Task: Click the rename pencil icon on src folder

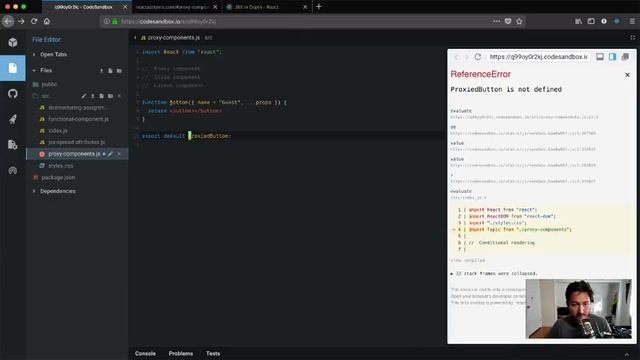Action: click(x=84, y=96)
